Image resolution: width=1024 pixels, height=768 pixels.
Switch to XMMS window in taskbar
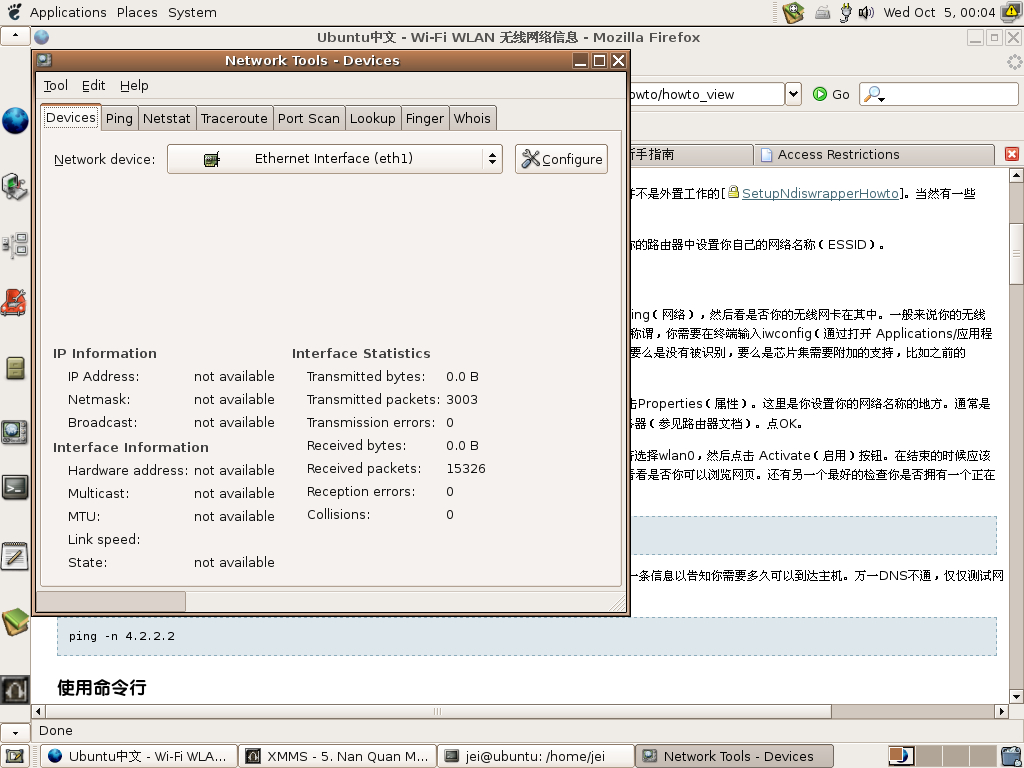click(337, 756)
